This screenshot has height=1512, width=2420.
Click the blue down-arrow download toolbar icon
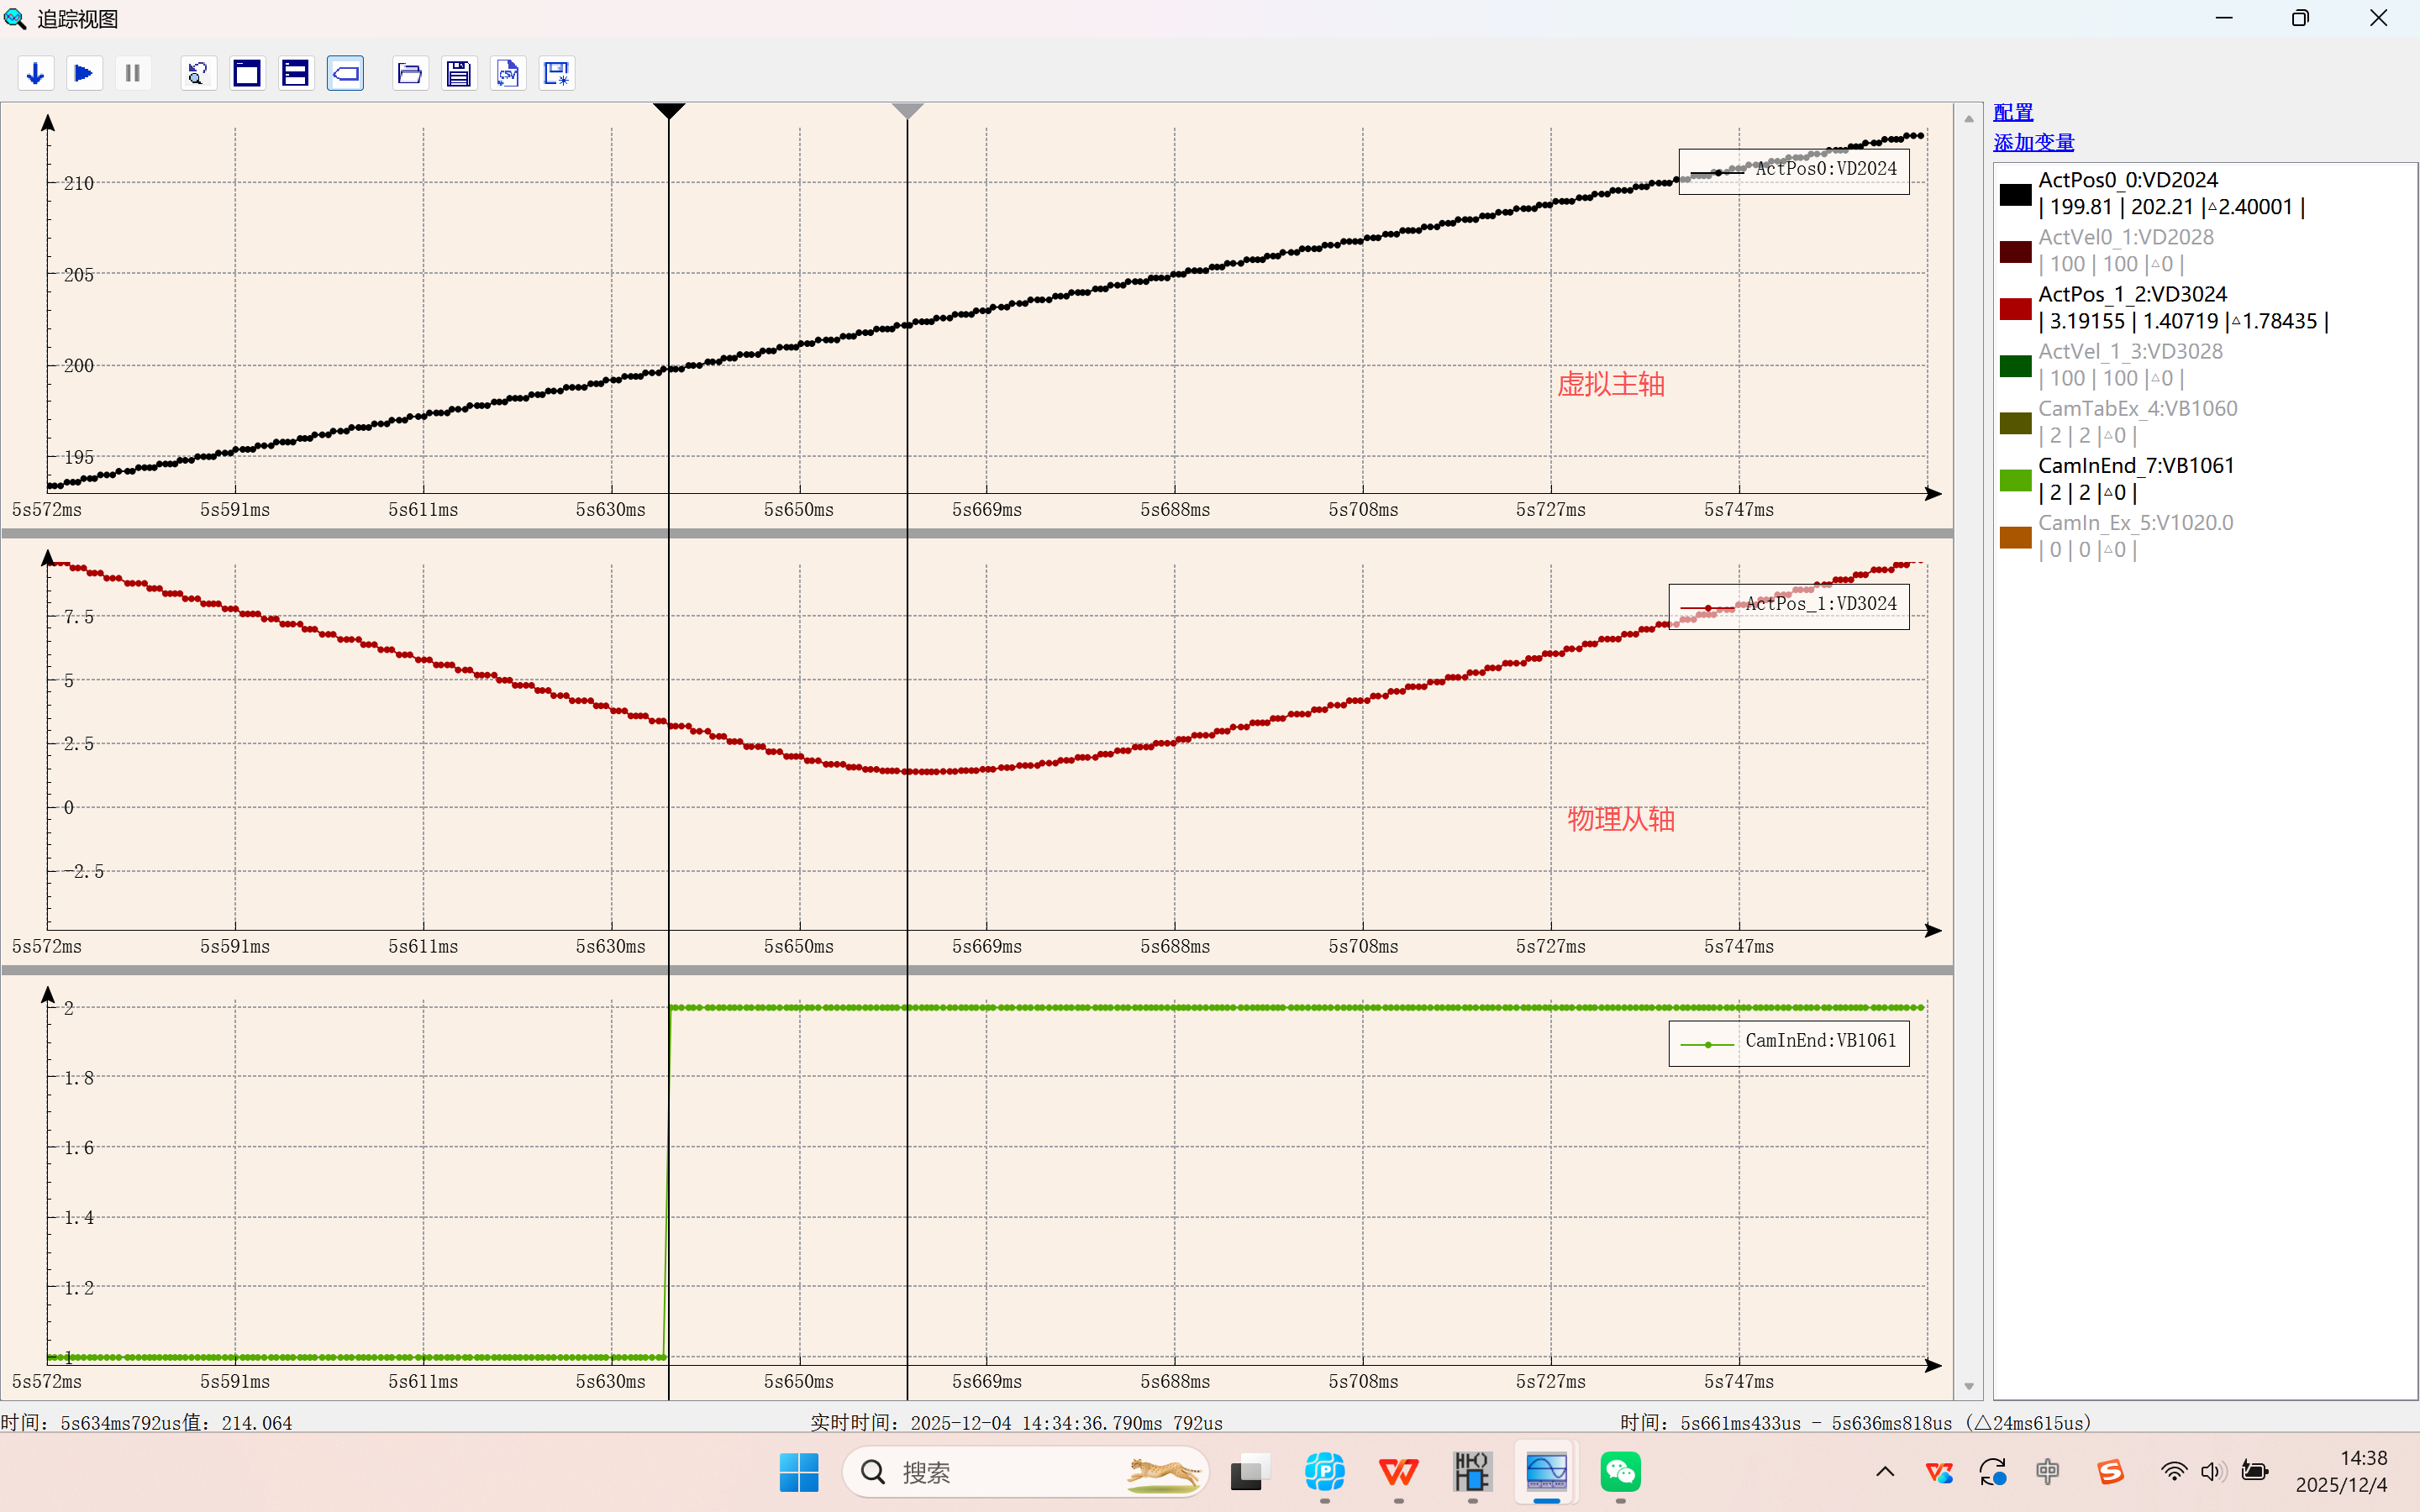pos(36,73)
